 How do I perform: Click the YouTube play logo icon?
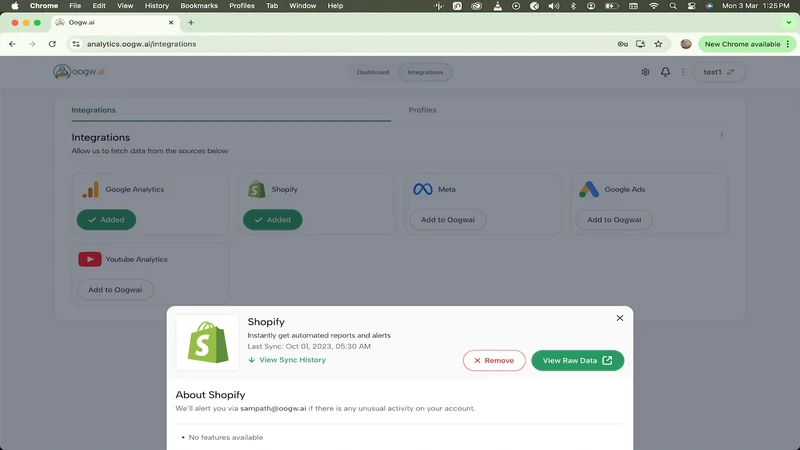[x=90, y=259]
